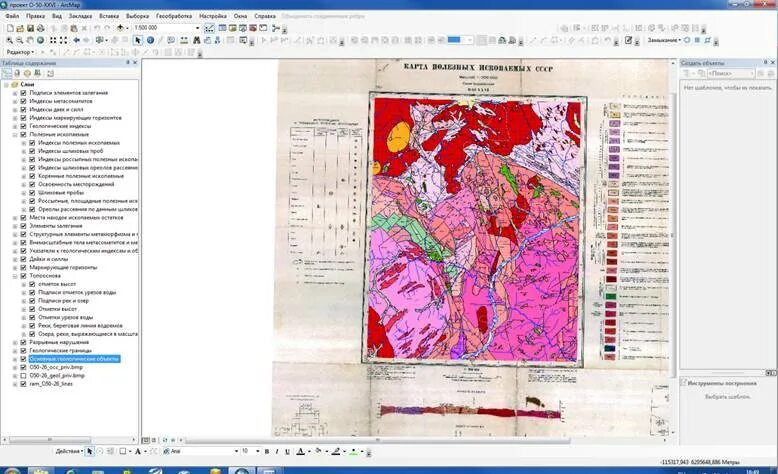Open the Файл menu
The image size is (778, 474).
[12, 16]
